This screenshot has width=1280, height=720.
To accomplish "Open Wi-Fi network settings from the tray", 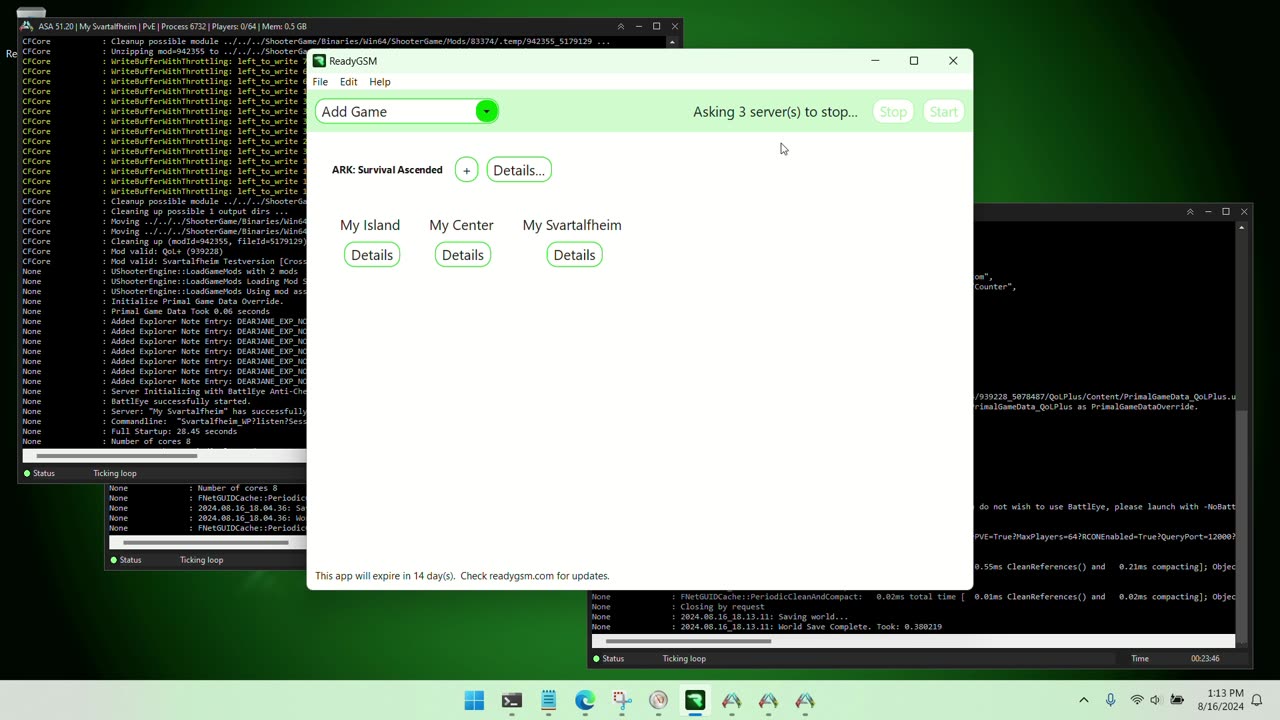I will (1137, 700).
